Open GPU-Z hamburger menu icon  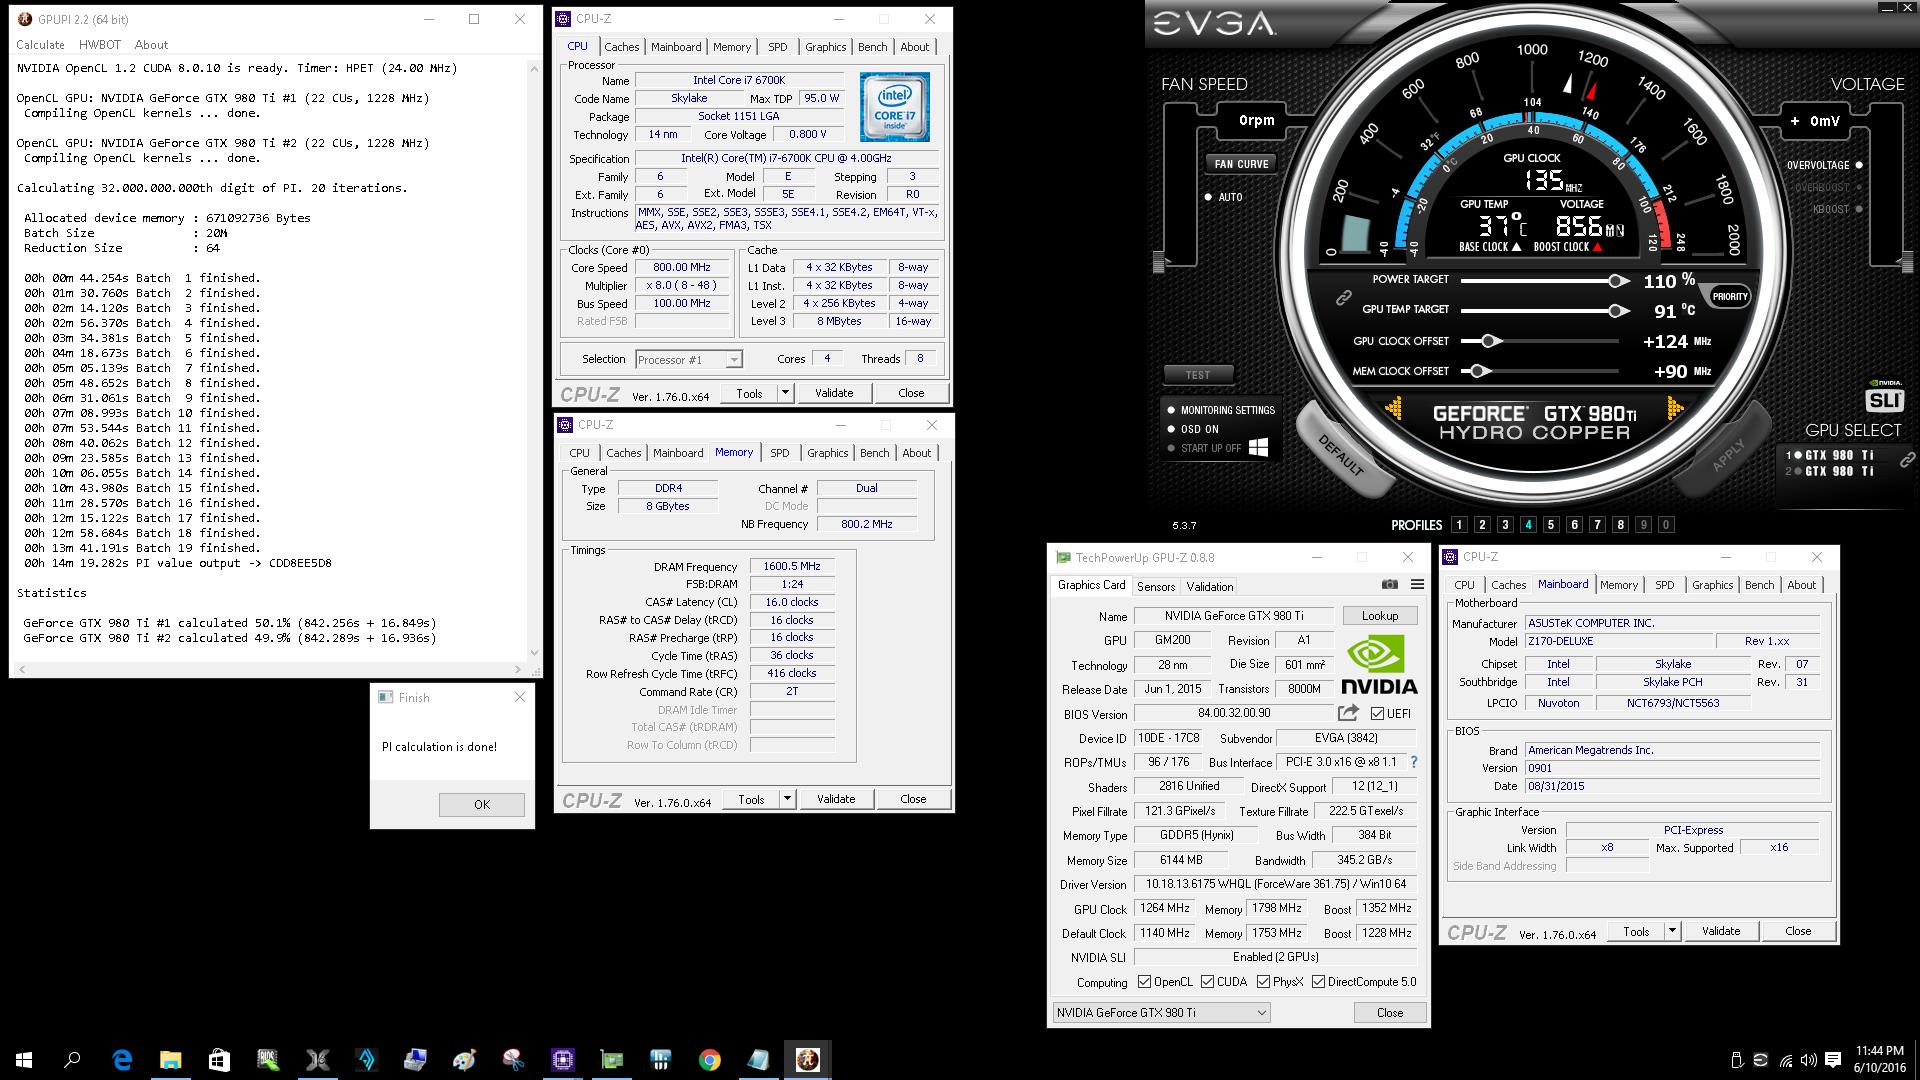(1417, 584)
